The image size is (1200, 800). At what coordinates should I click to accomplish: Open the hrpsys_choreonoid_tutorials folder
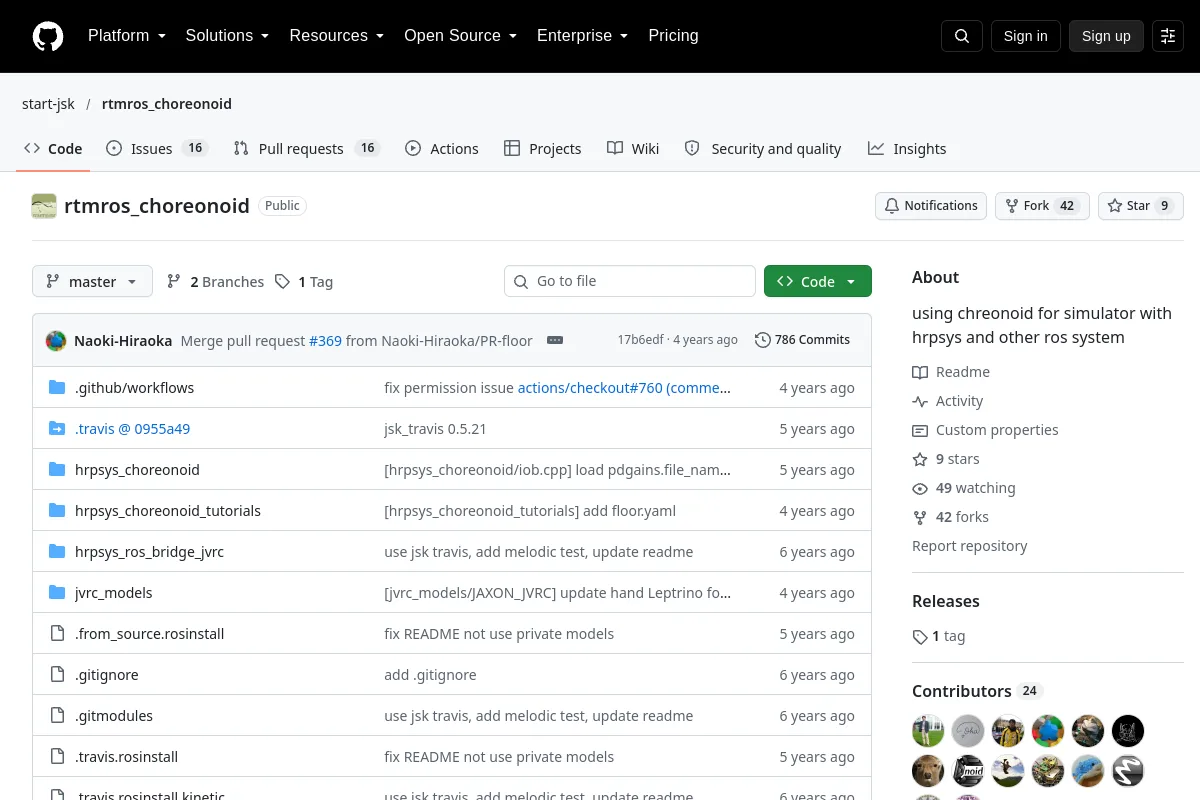coord(168,511)
